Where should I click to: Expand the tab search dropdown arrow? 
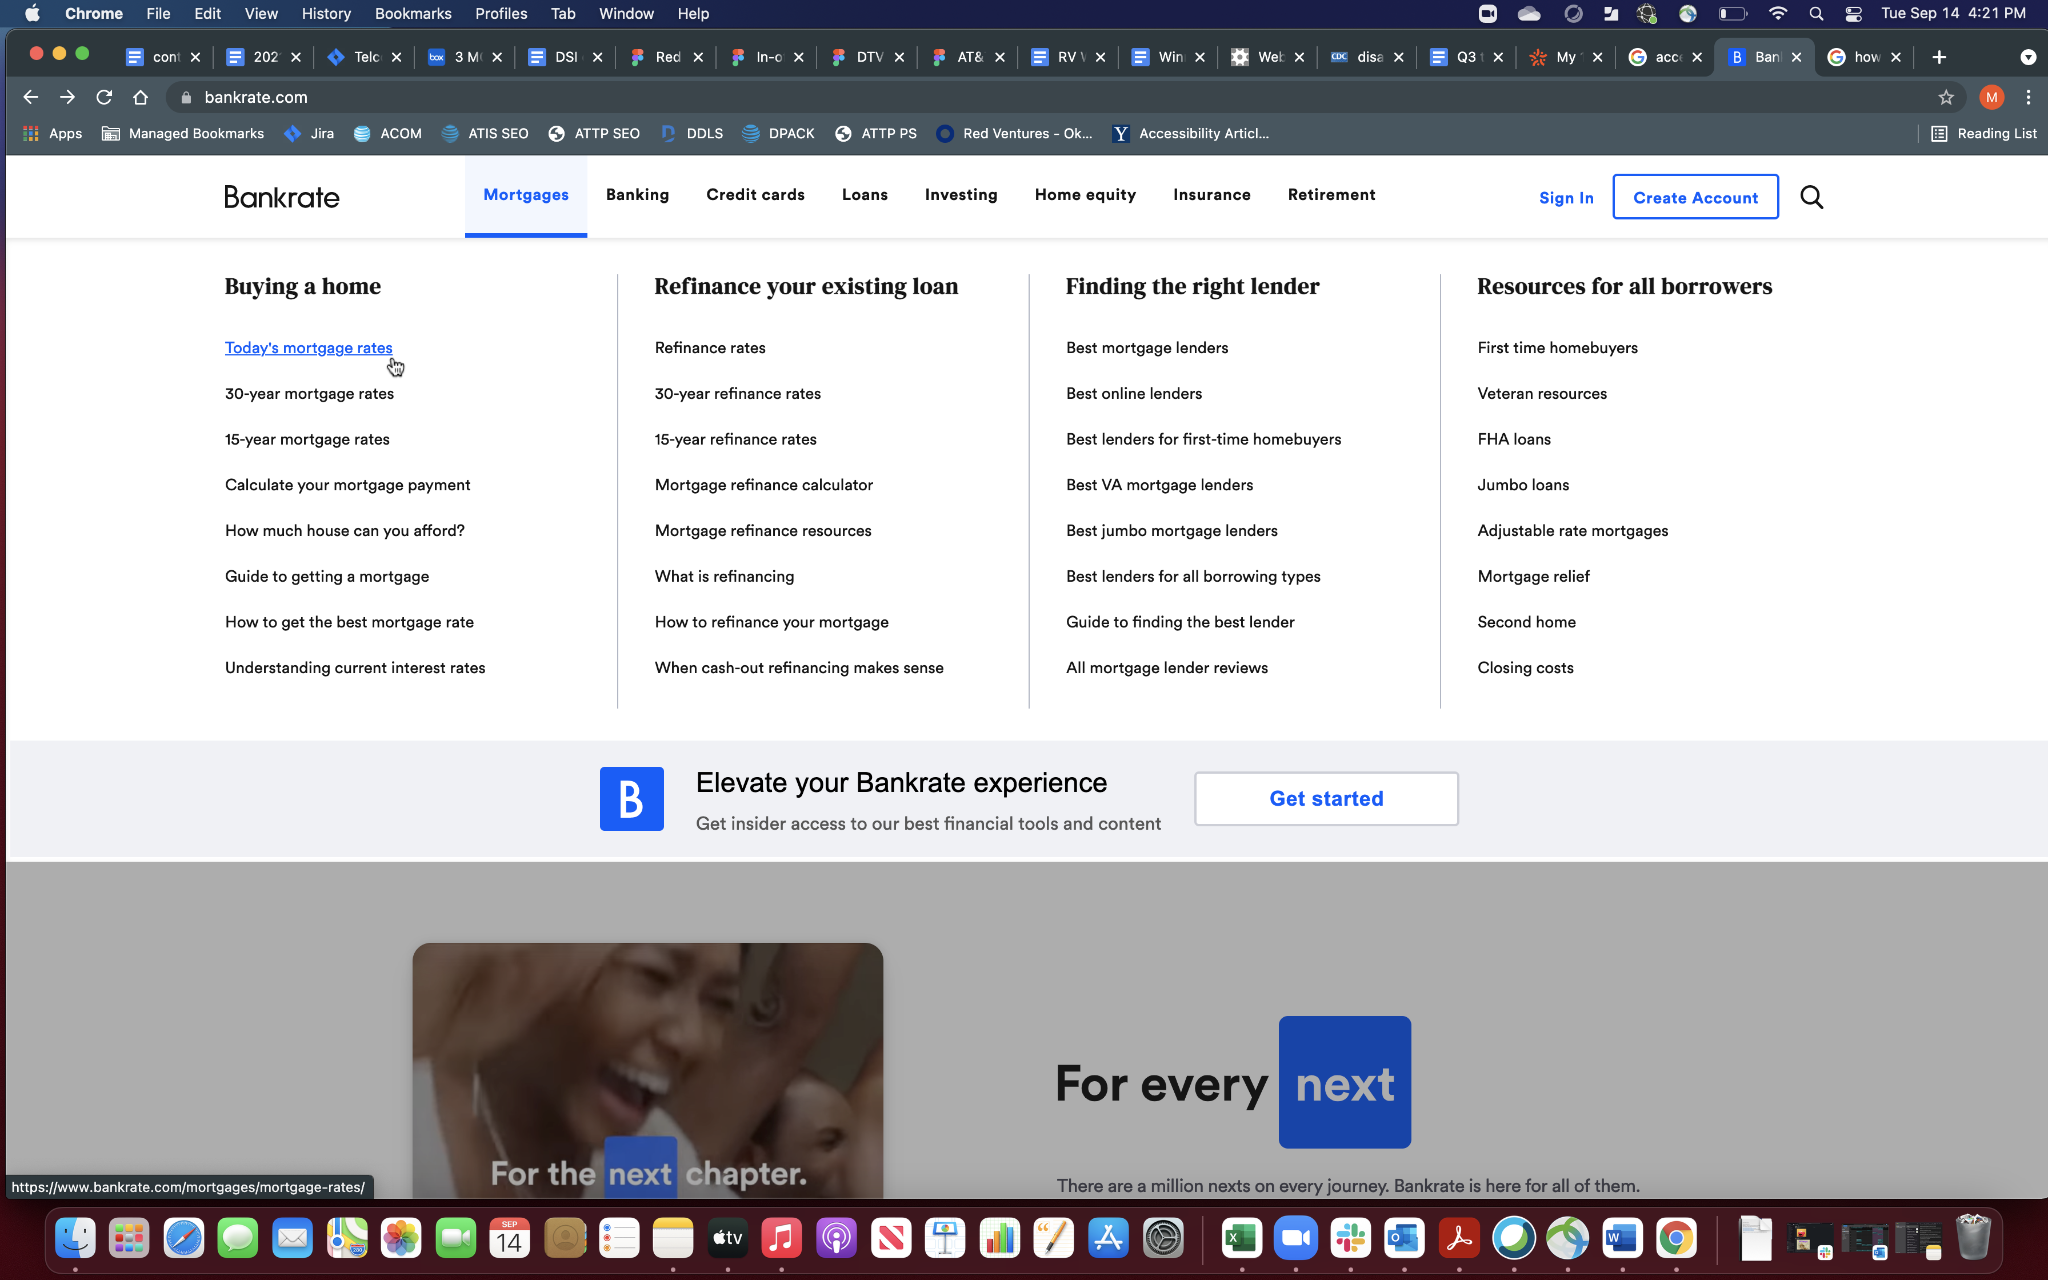point(2028,57)
